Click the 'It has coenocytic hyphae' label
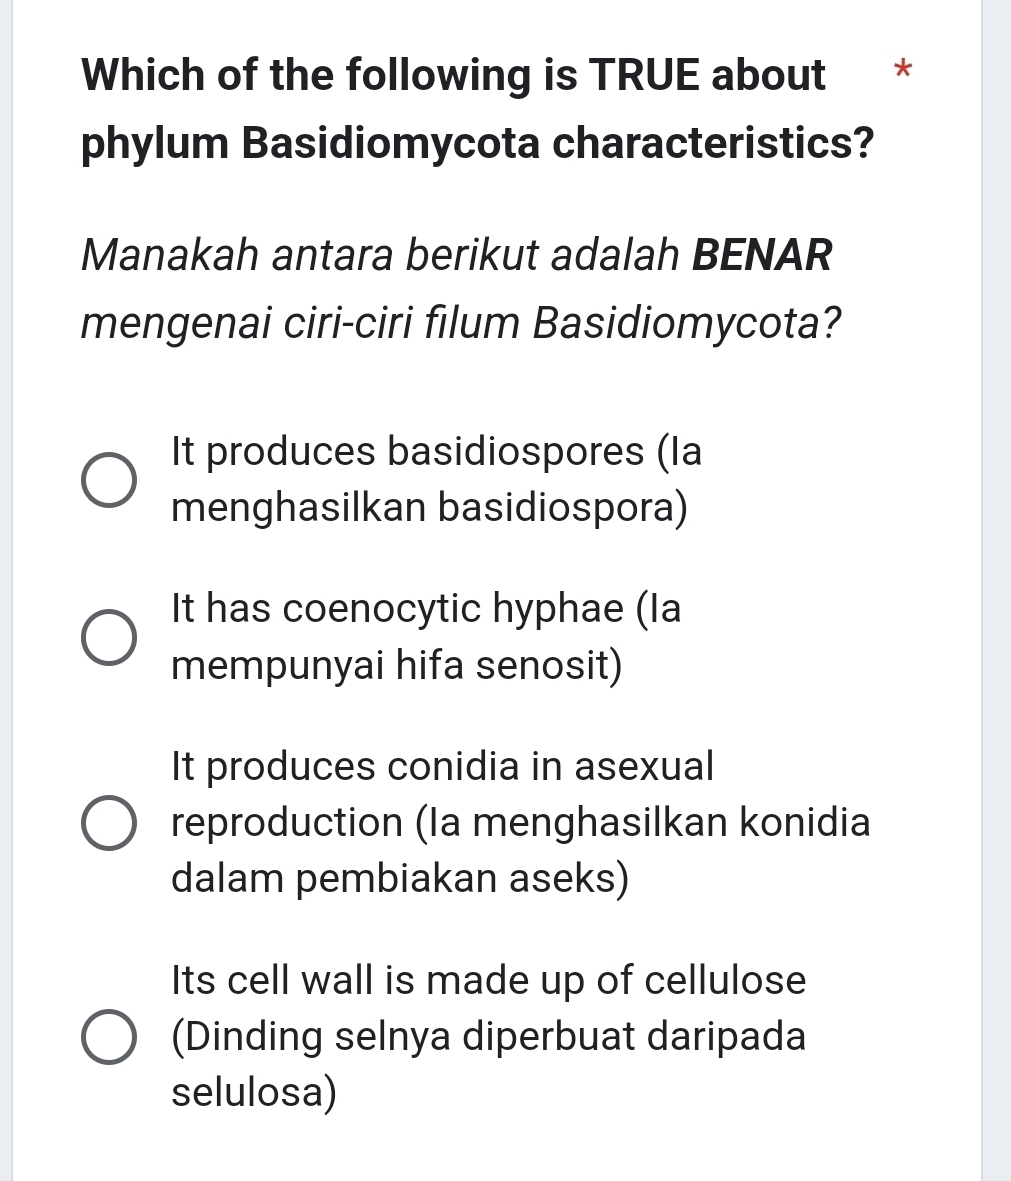1011x1181 pixels. coord(425,608)
